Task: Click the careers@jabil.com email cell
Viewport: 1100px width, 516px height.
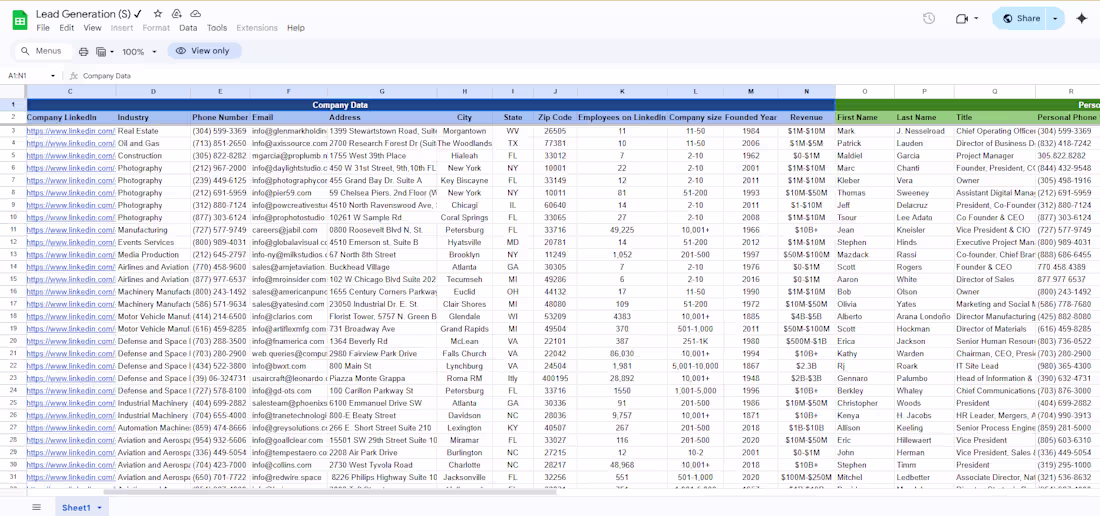Action: (288, 230)
